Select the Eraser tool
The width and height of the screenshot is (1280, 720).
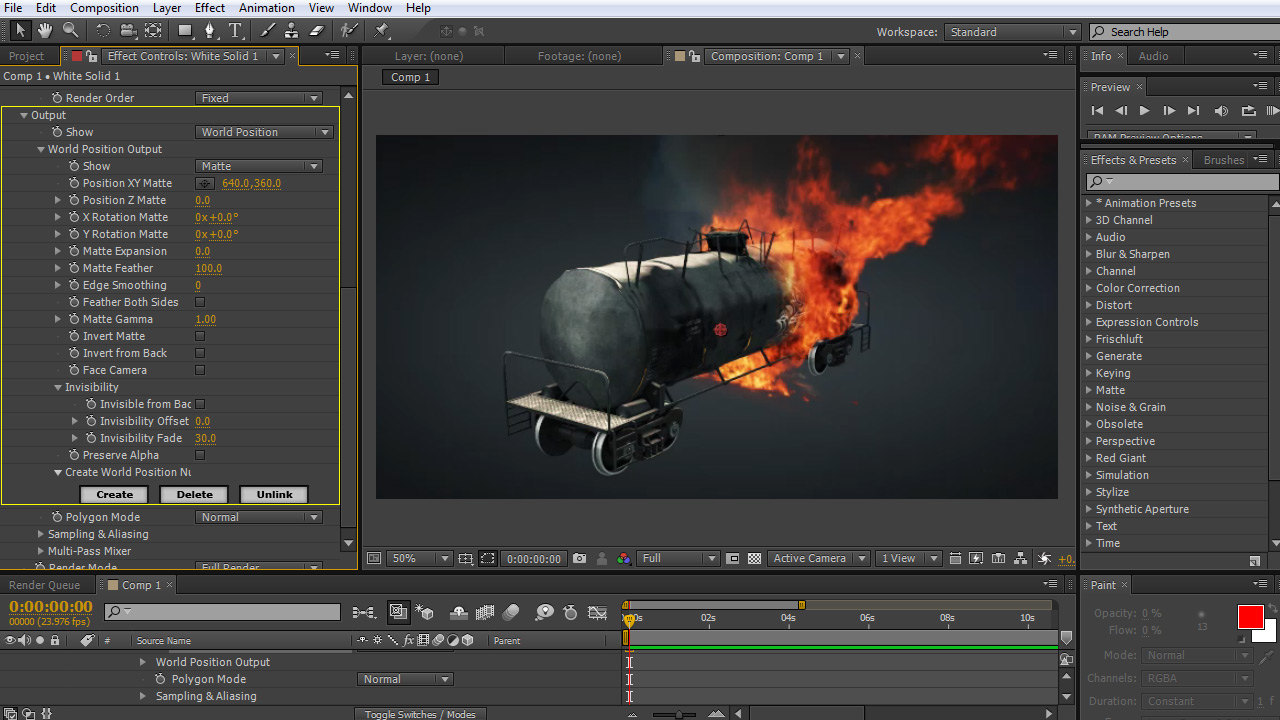(x=317, y=31)
